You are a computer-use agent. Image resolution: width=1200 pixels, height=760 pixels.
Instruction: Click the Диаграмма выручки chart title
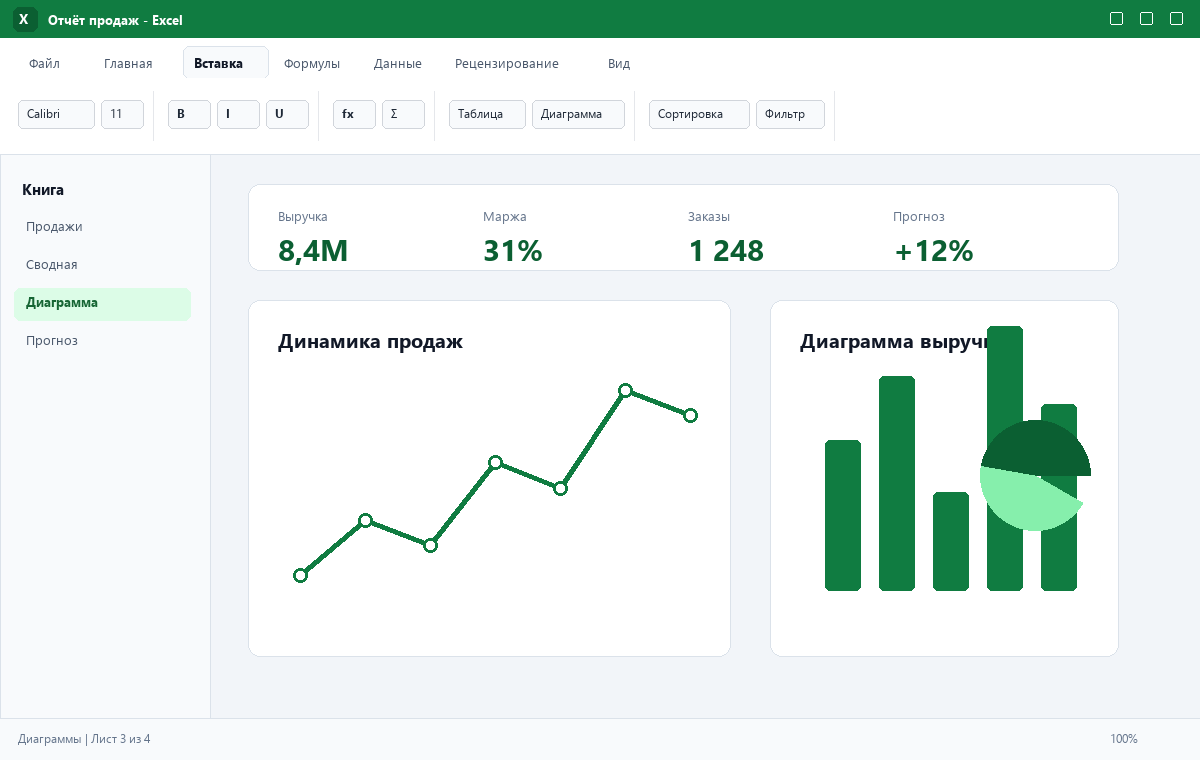(894, 342)
